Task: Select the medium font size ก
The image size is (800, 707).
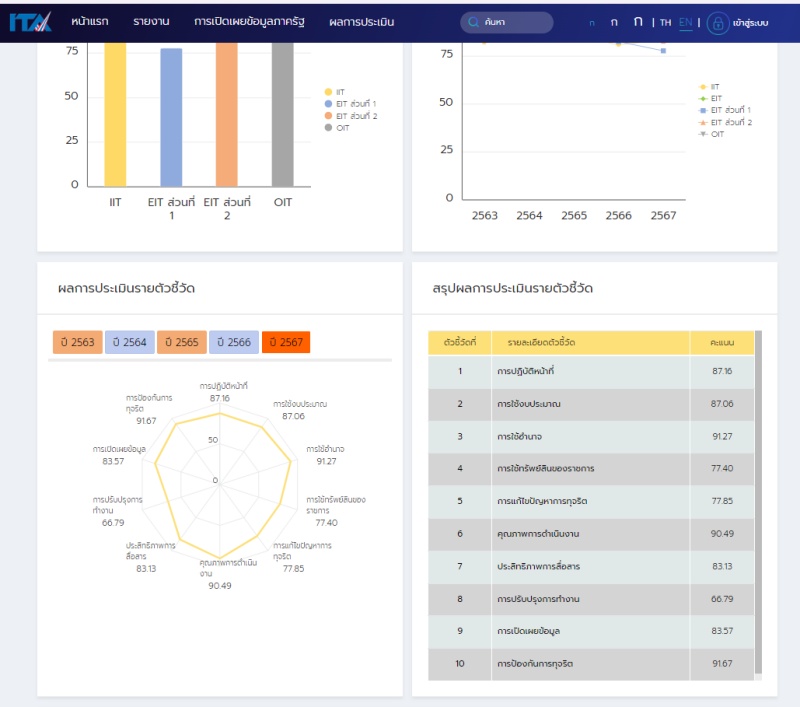Action: [614, 22]
